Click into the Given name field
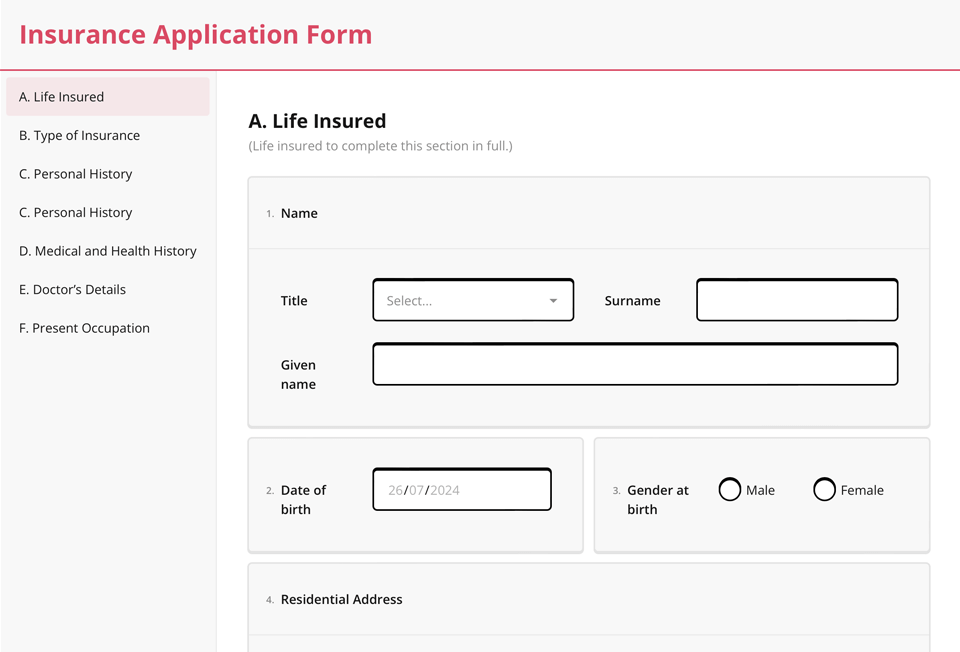Image resolution: width=960 pixels, height=652 pixels. [635, 365]
